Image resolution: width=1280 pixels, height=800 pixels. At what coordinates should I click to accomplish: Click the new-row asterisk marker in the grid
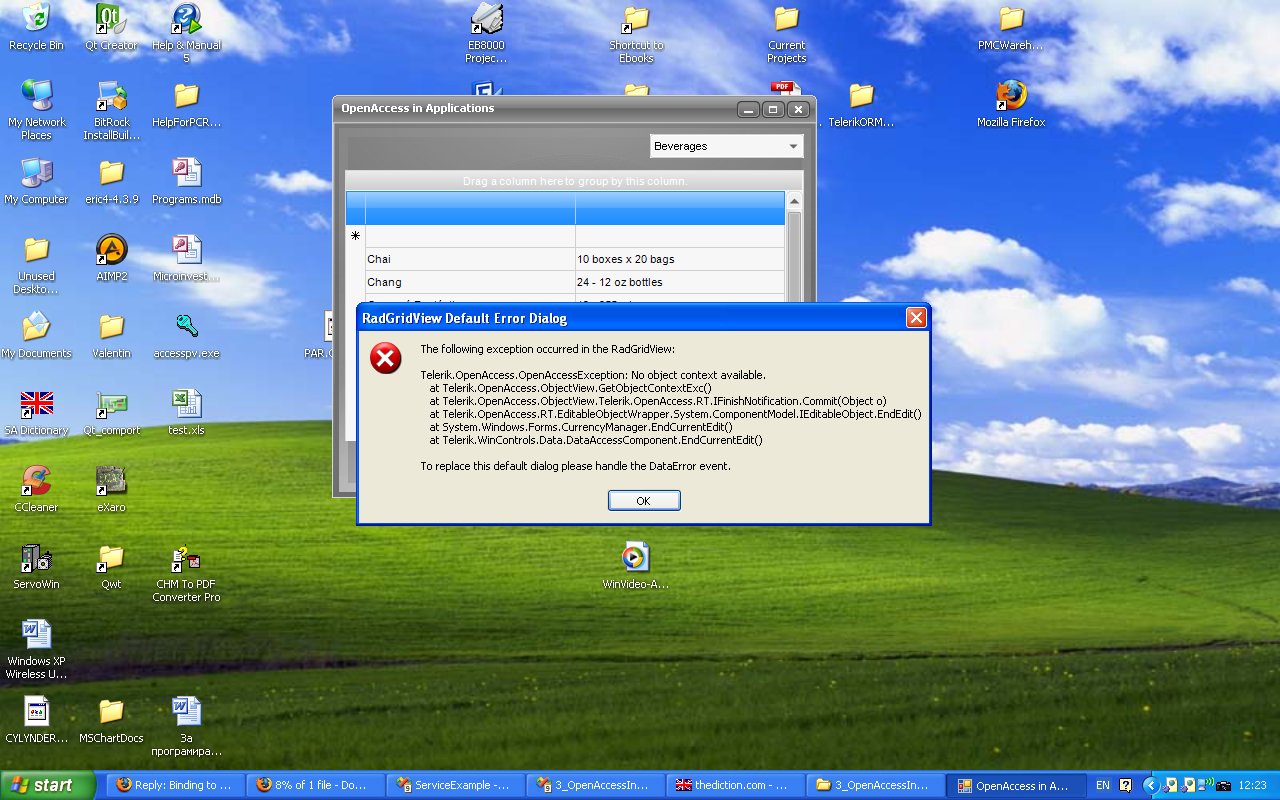355,236
